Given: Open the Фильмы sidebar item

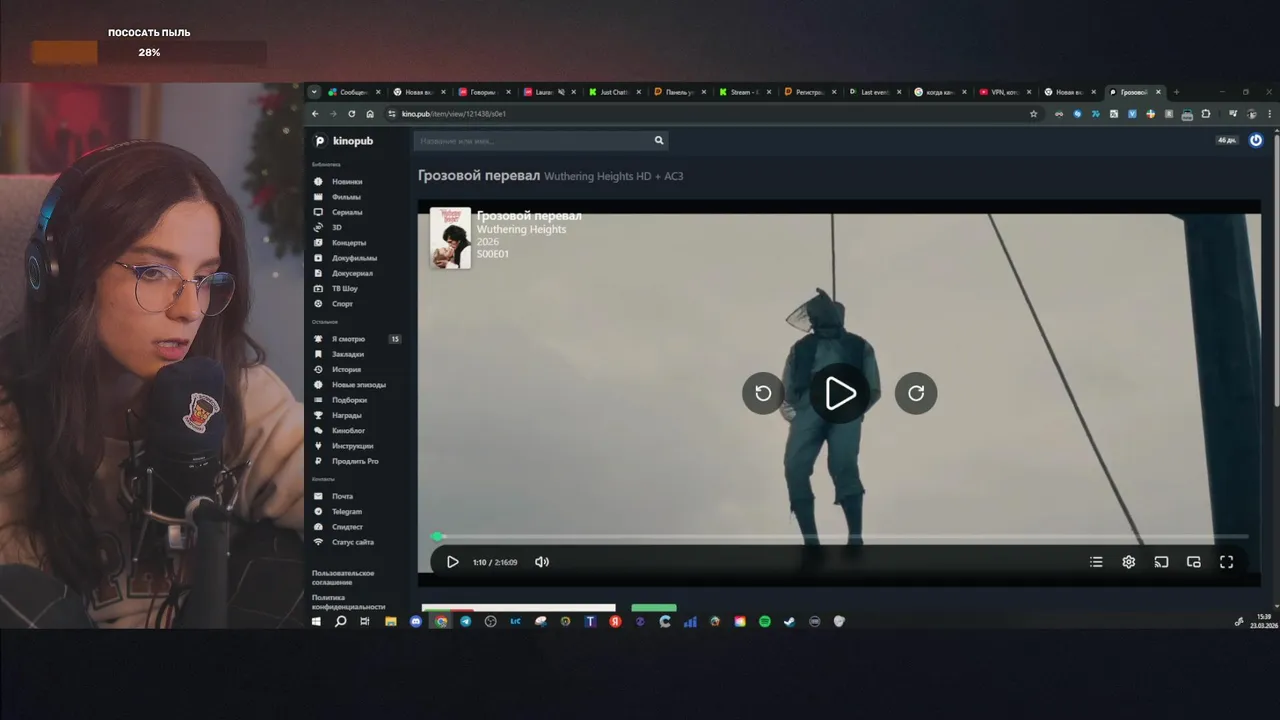Looking at the screenshot, I should pos(346,197).
